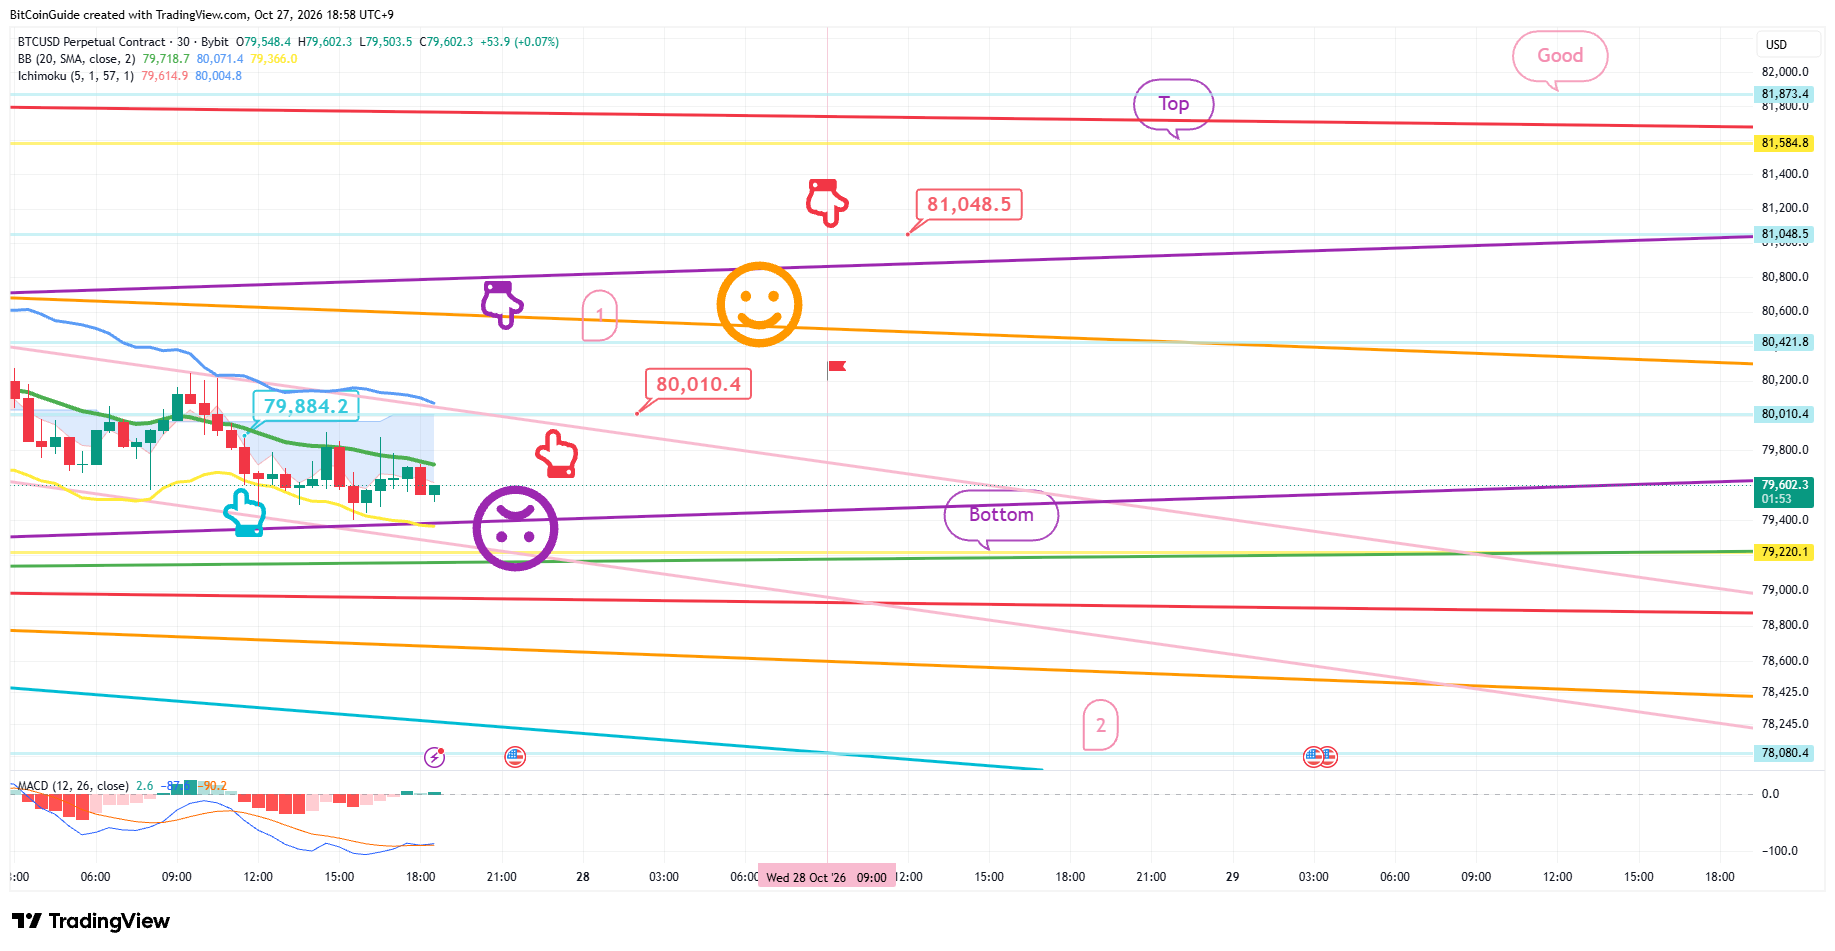Screen dimensions: 1835x951
Task: Click the 78,080.4 price axis label
Action: point(1785,753)
